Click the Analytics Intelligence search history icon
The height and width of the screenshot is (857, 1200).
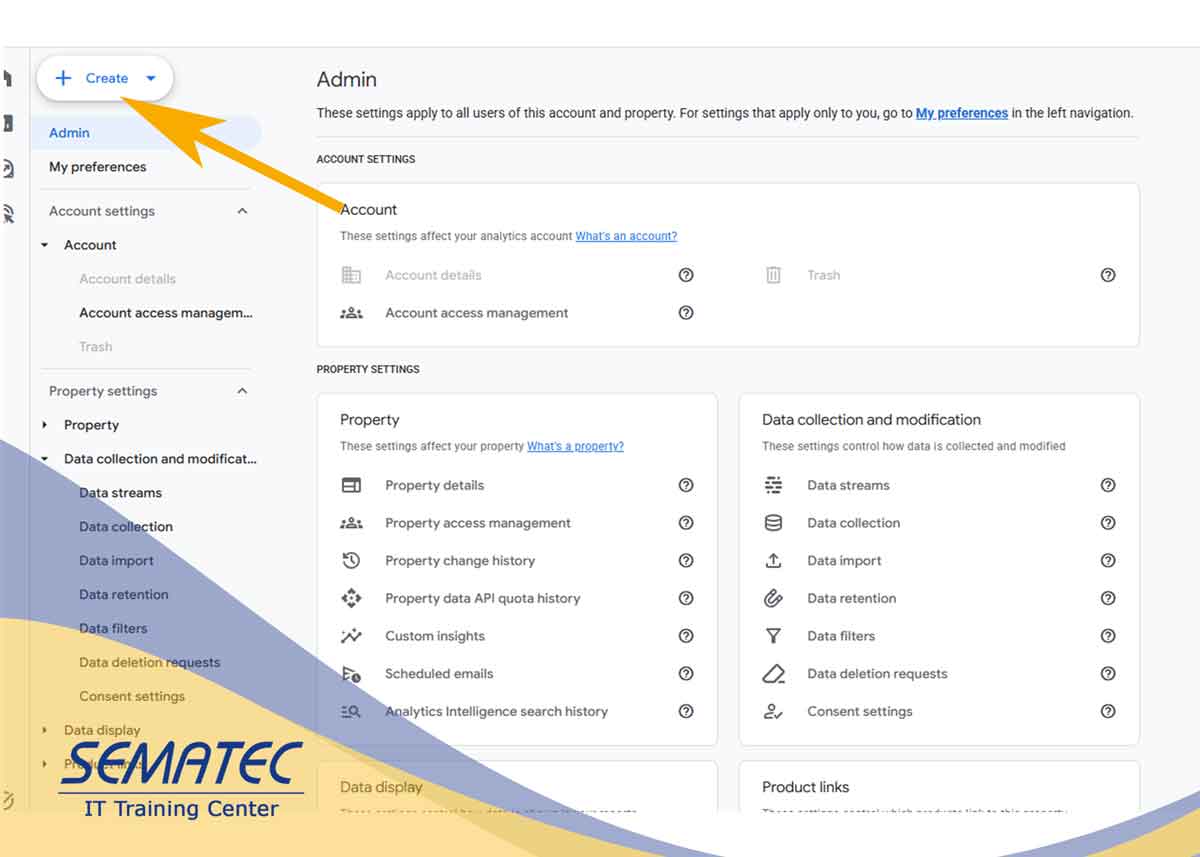pyautogui.click(x=351, y=712)
